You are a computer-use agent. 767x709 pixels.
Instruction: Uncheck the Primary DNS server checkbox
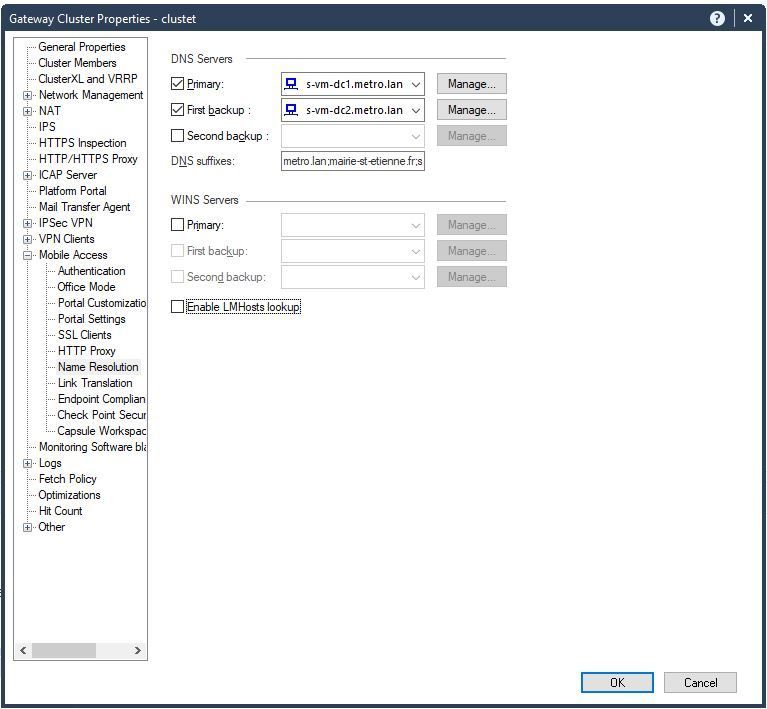point(178,84)
